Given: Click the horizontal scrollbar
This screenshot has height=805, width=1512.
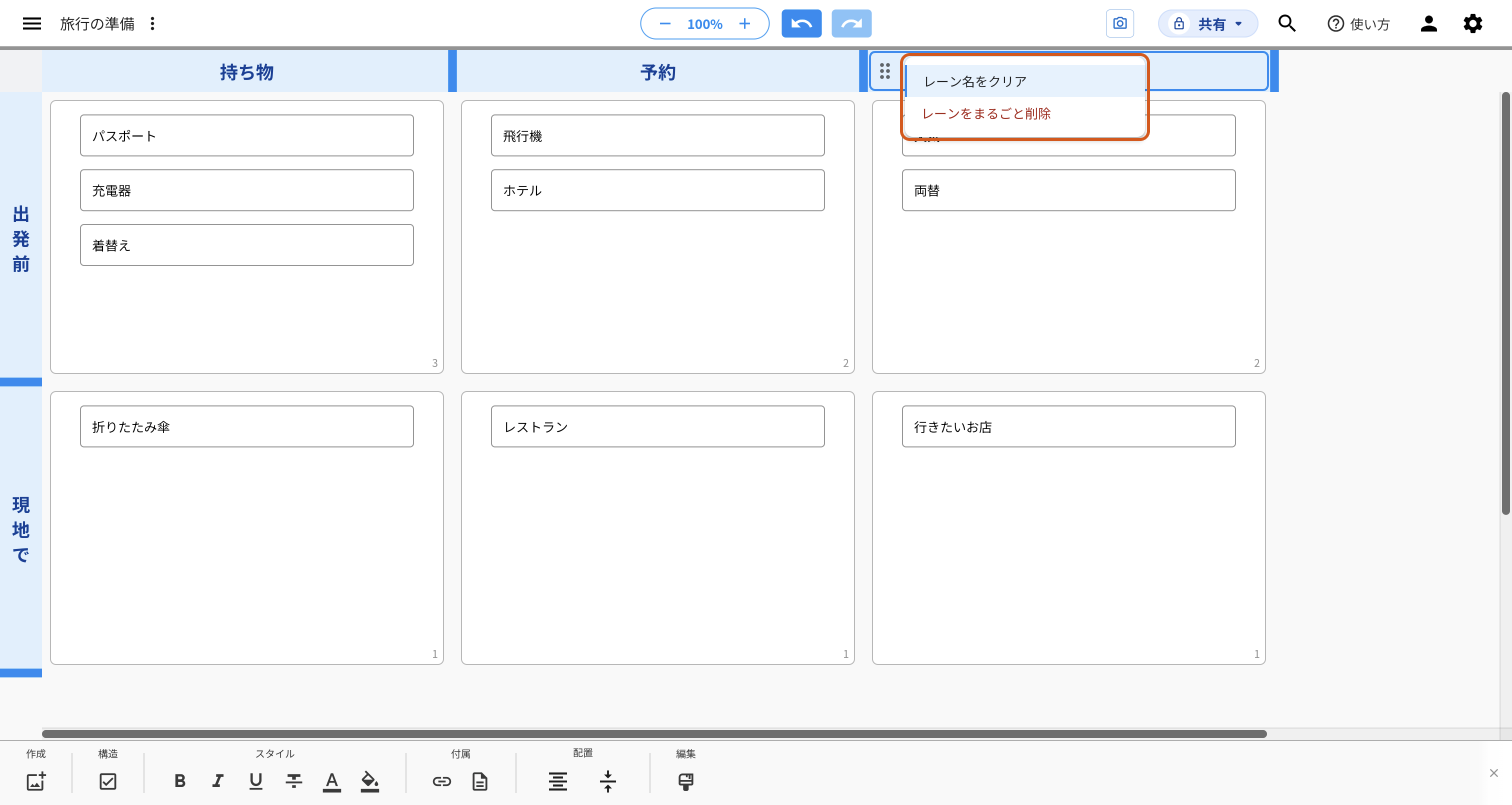Looking at the screenshot, I should pyautogui.click(x=654, y=734).
